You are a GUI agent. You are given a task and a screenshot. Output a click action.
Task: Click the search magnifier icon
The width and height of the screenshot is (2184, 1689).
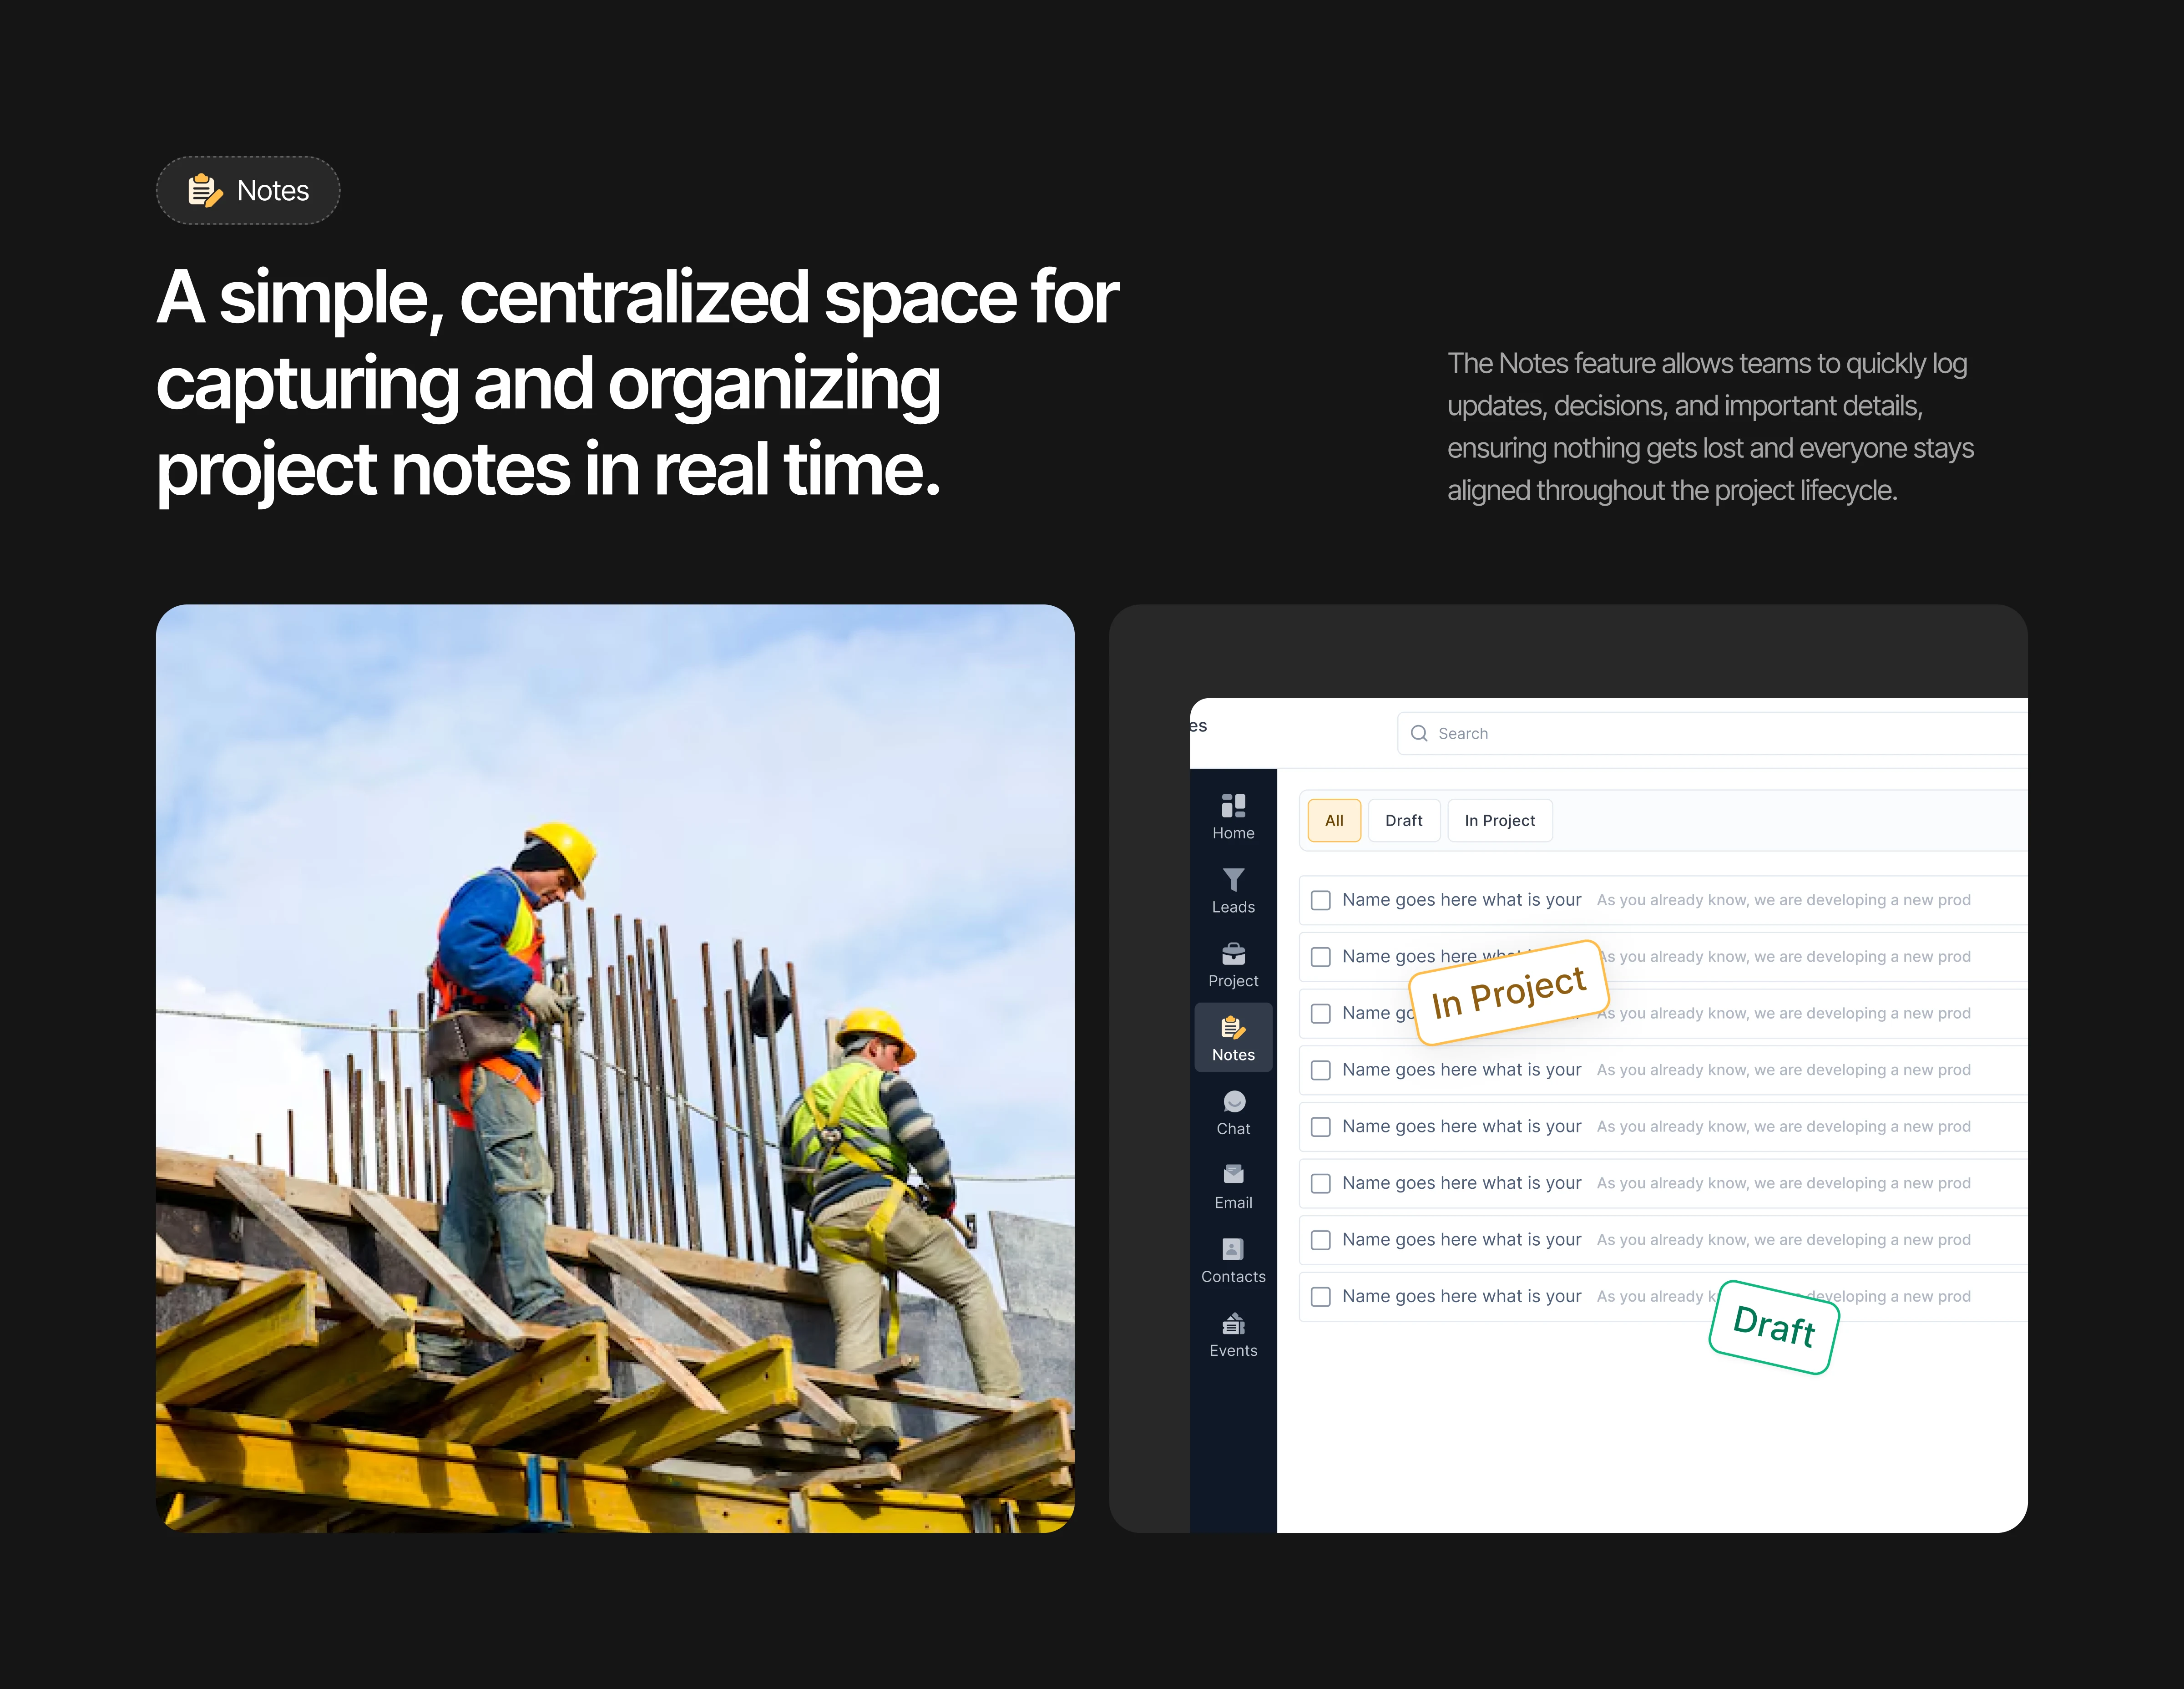coord(1419,734)
